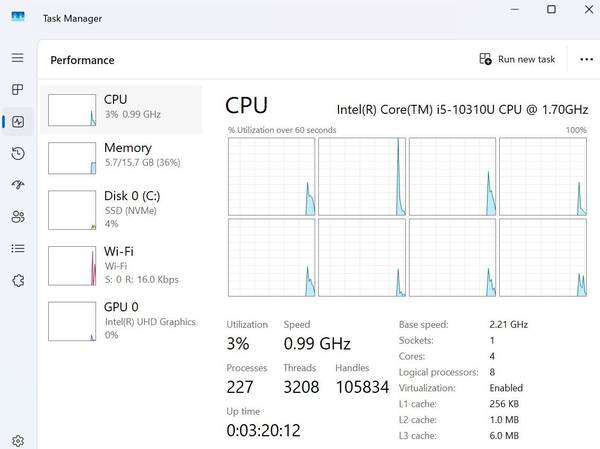Select the CPU performance entry
Screen dimensions: 600x449
click(x=121, y=110)
